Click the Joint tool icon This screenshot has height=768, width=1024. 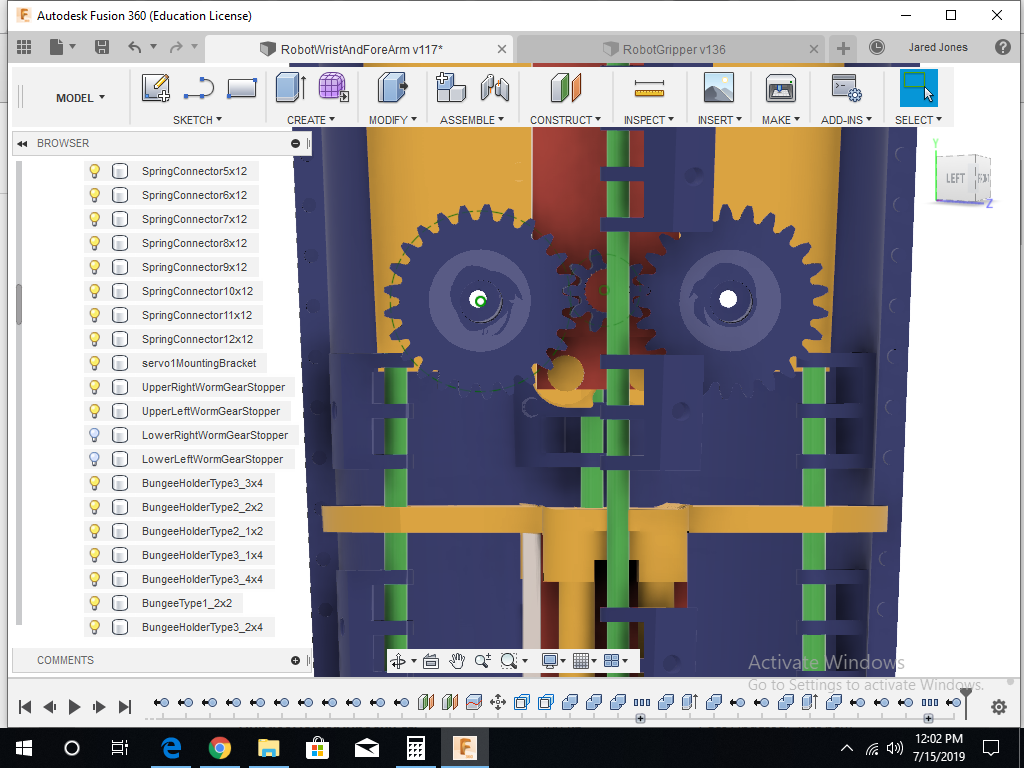(494, 88)
